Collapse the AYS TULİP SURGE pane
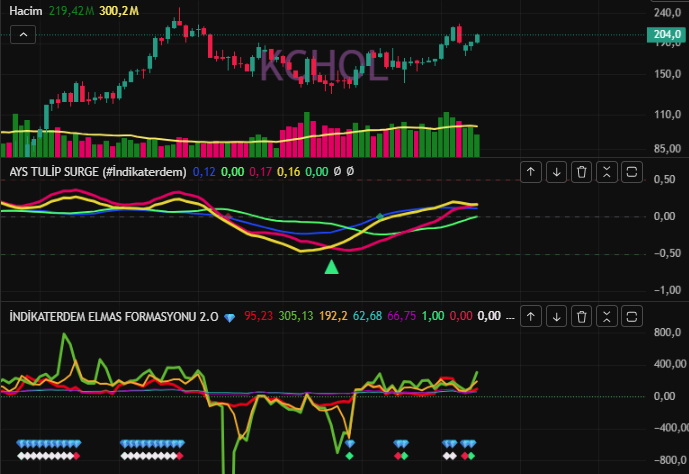Viewport: 689px width, 474px height. pyautogui.click(x=606, y=172)
